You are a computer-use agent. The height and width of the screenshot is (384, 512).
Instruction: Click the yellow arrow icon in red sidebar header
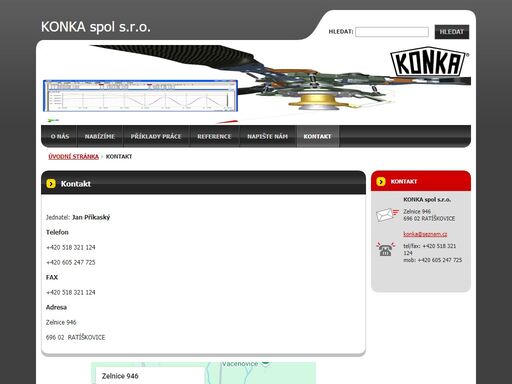click(381, 182)
